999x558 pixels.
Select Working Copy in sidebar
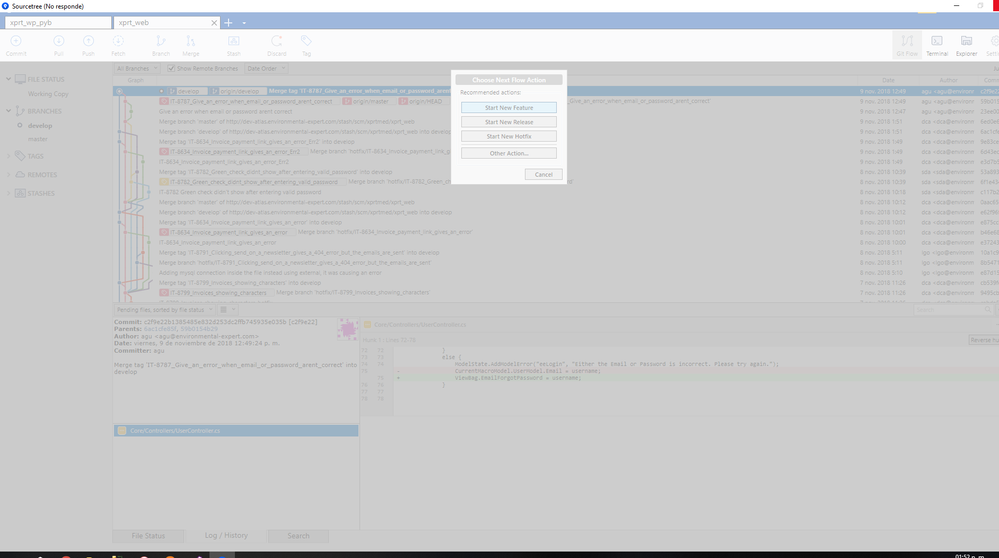(x=48, y=94)
